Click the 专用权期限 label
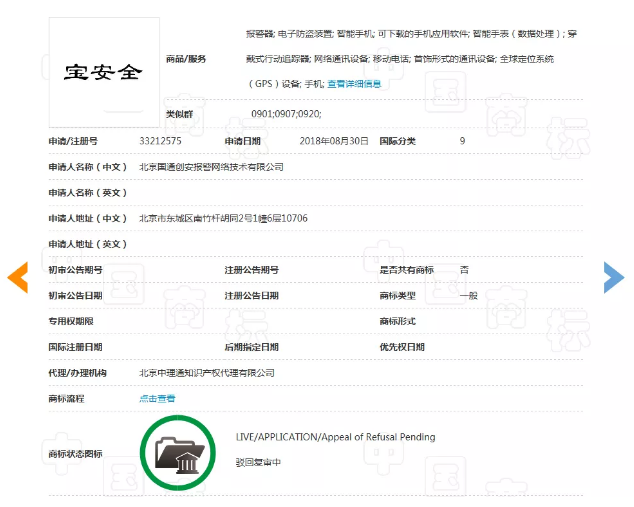The image size is (634, 507). coord(71,321)
